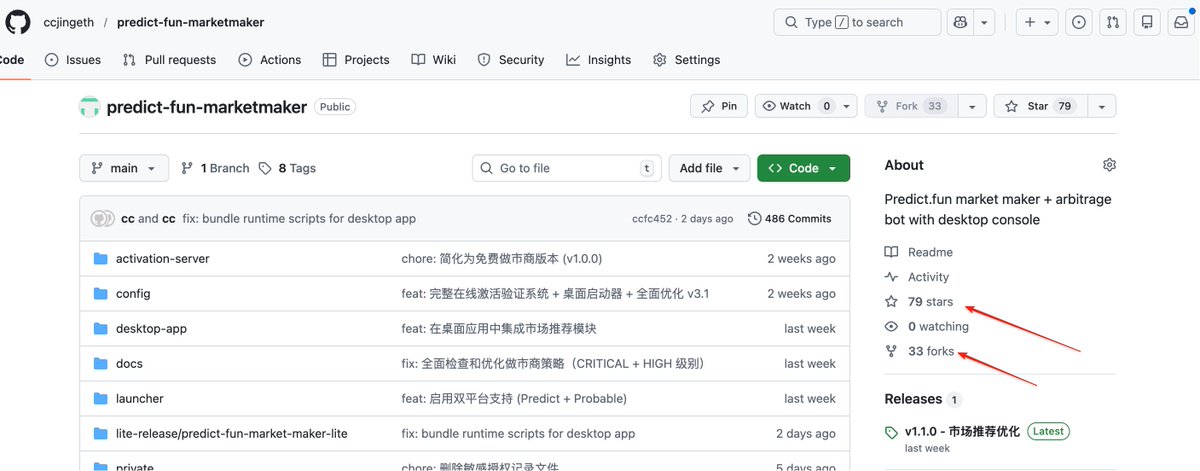This screenshot has width=1200, height=471.
Task: Open the green Code dropdown
Action: coord(803,168)
